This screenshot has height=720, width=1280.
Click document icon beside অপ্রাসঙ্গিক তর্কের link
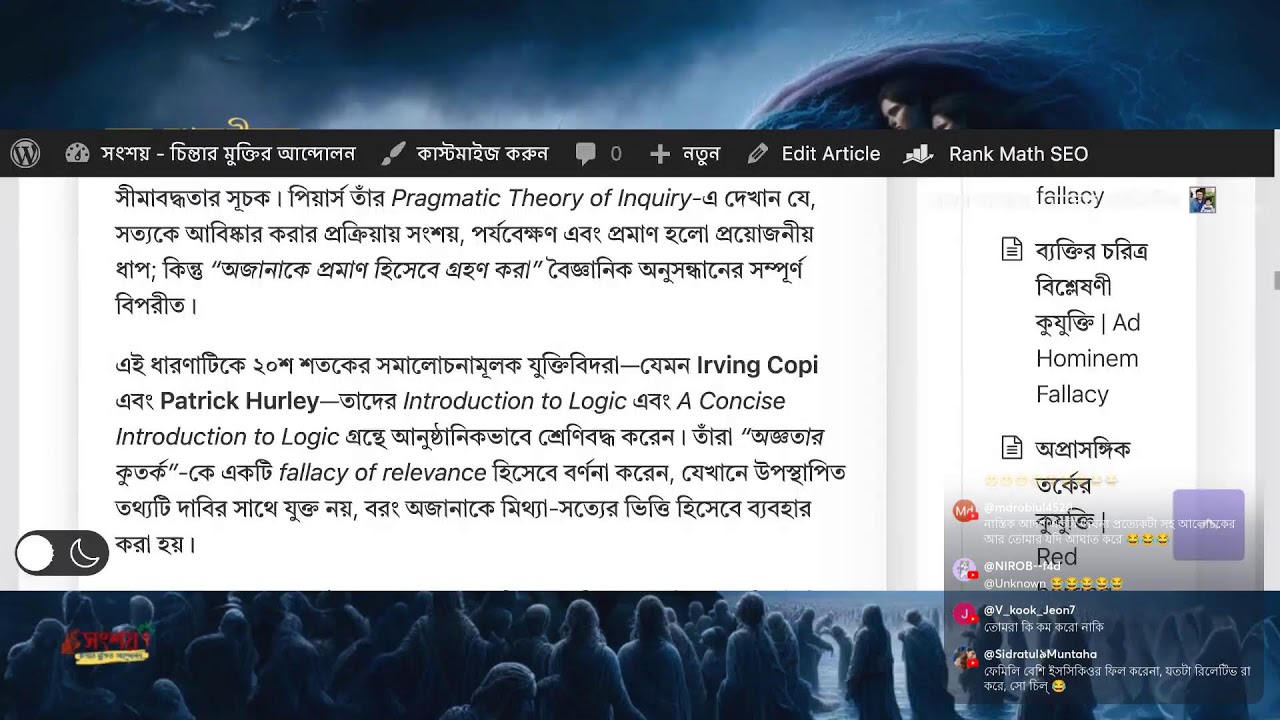coord(1012,447)
